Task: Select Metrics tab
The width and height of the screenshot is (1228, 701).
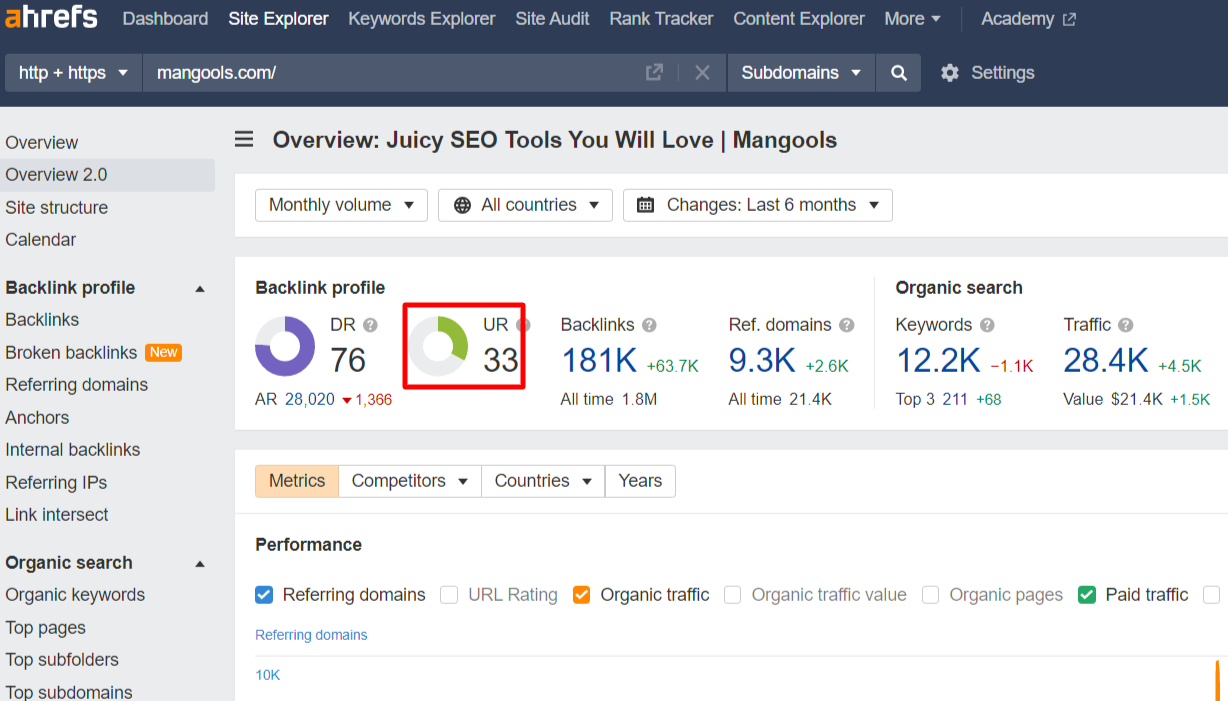Action: pyautogui.click(x=297, y=481)
